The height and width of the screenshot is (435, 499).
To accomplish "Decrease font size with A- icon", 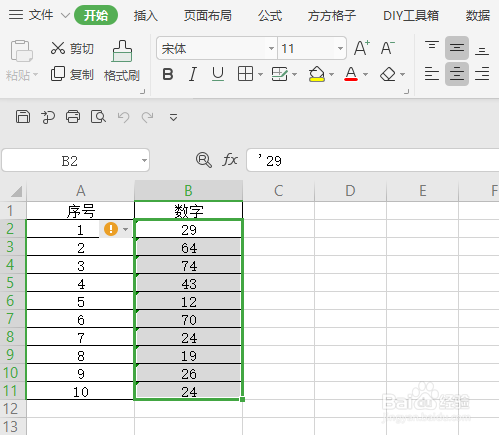I will [x=387, y=49].
